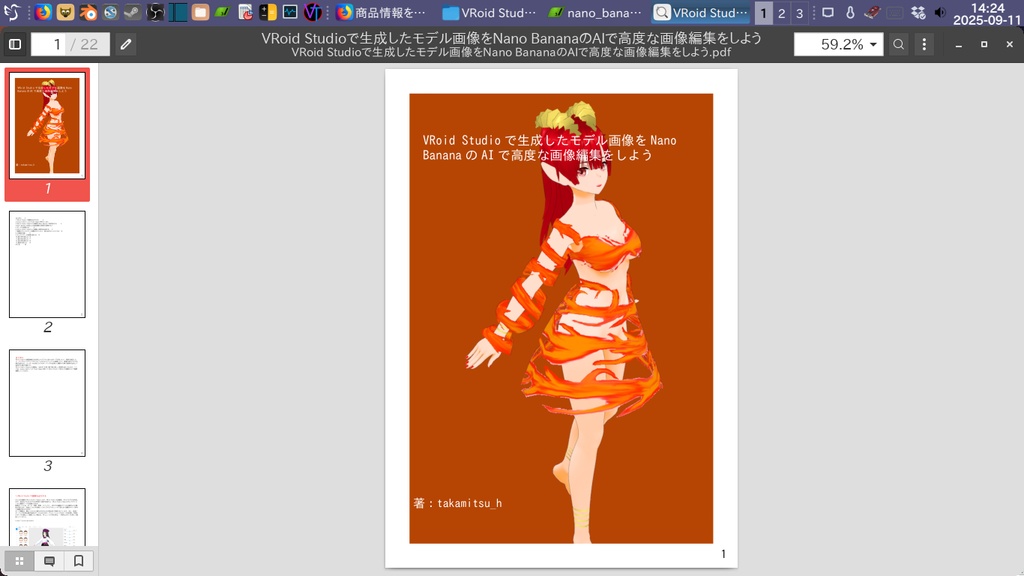This screenshot has height=576, width=1024.
Task: Show thumbnails view in the sidebar bottom bar
Action: [20, 561]
